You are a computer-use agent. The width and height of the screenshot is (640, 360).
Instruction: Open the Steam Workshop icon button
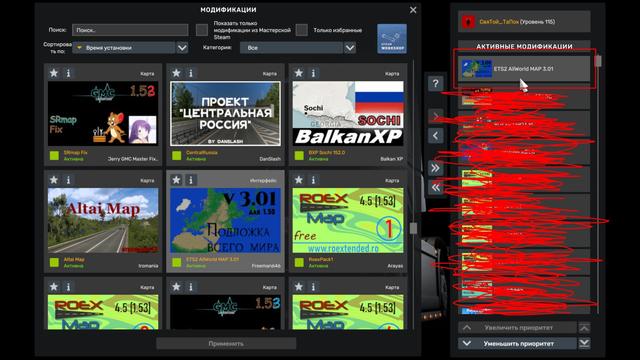click(392, 39)
